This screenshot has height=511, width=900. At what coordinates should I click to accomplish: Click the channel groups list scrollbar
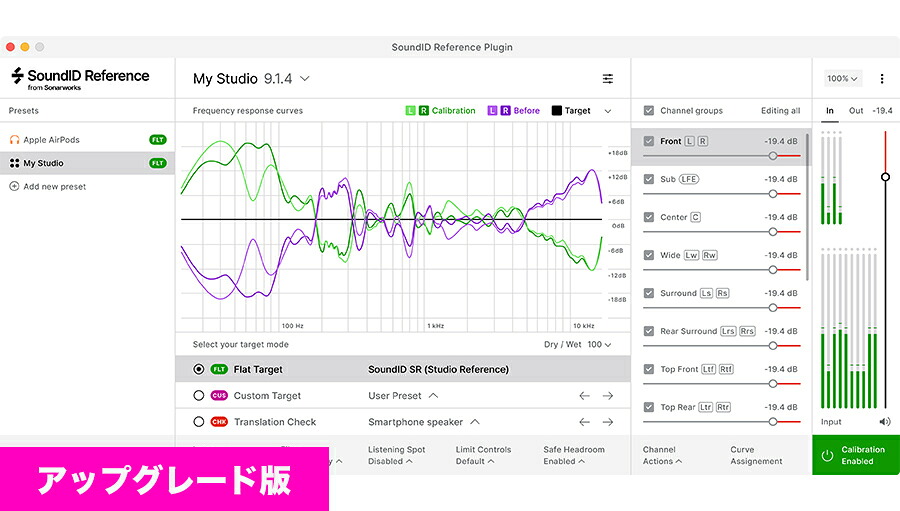808,207
